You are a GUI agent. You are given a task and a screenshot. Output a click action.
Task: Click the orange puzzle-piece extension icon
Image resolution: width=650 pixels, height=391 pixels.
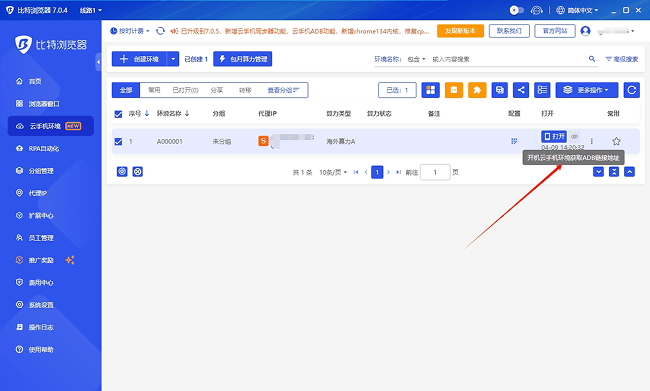[x=477, y=90]
